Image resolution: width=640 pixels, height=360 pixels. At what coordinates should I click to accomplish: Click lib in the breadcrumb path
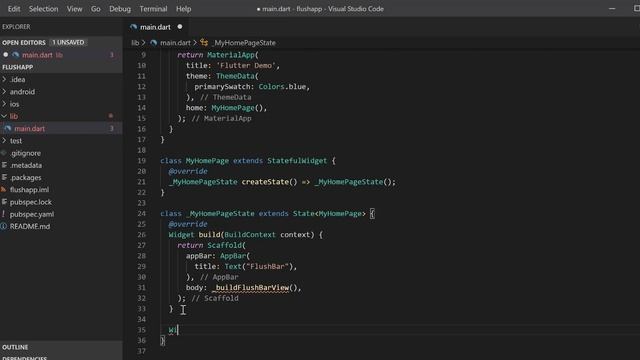tap(135, 42)
